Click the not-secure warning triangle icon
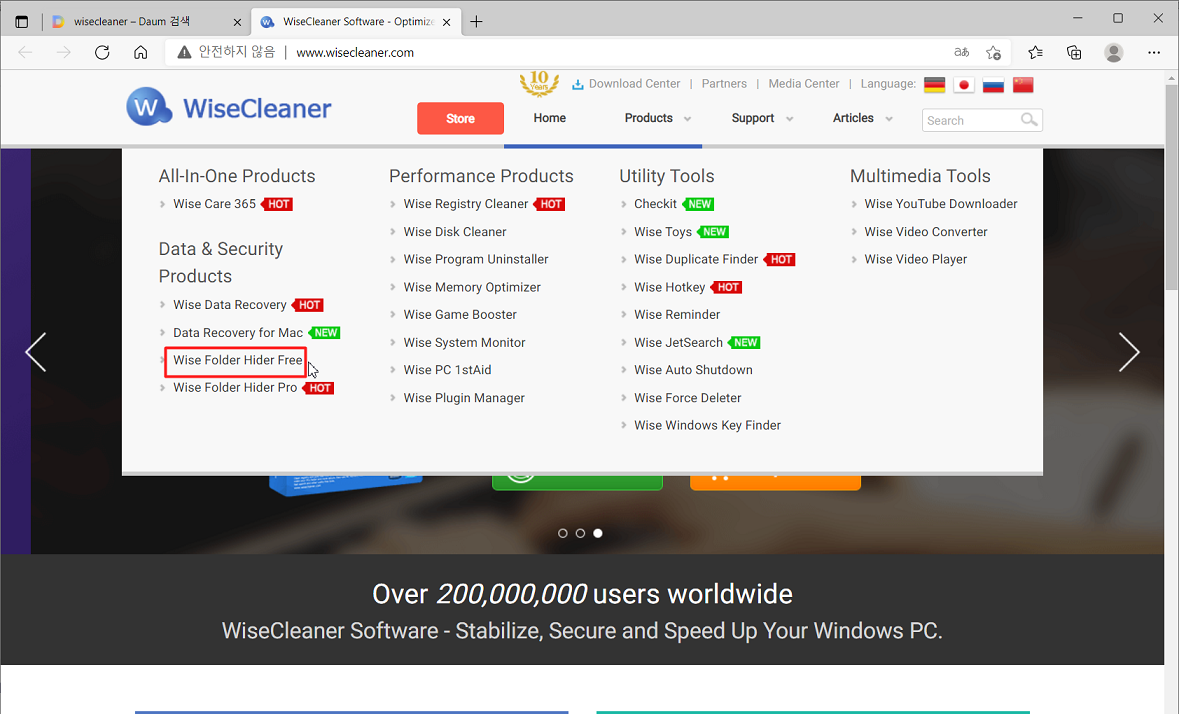 tap(184, 53)
